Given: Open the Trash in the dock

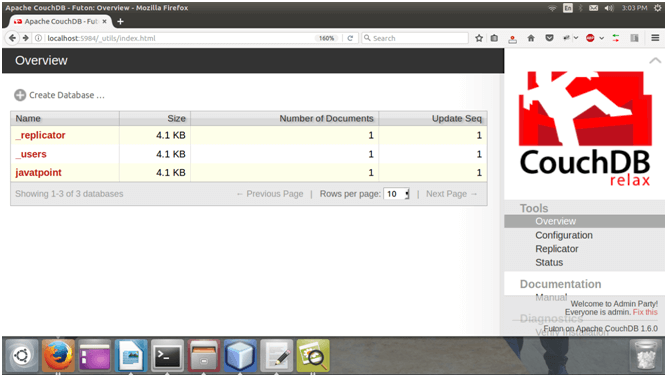Looking at the screenshot, I should [646, 355].
